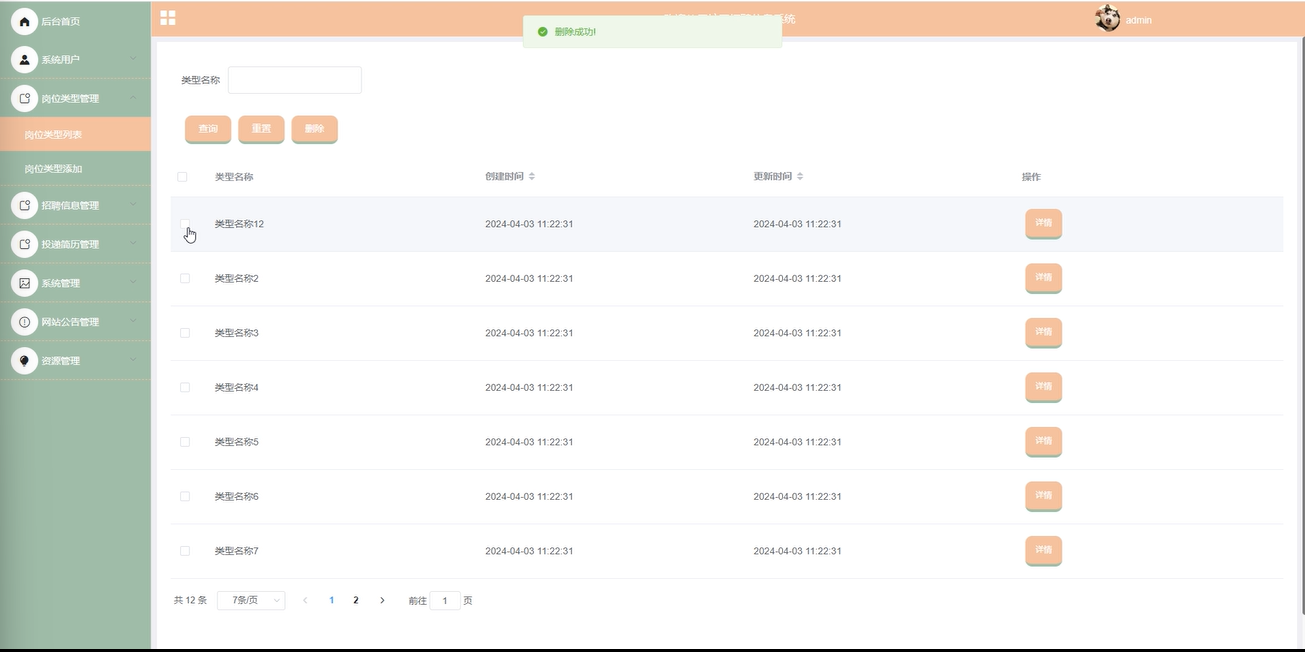Expand 系统用户 via its chevron
The image size is (1305, 652).
click(133, 59)
